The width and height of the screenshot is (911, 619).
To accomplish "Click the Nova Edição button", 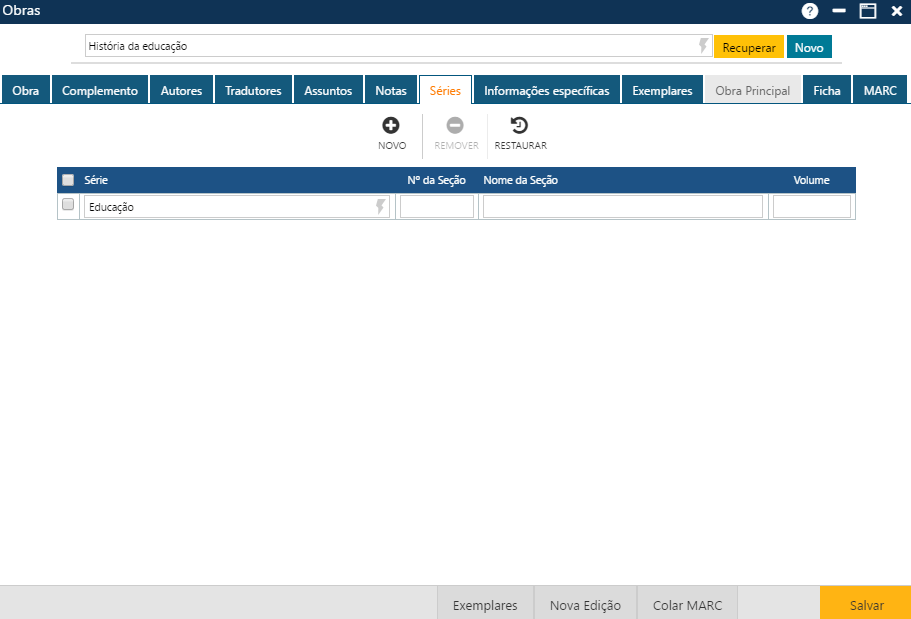I will (585, 605).
